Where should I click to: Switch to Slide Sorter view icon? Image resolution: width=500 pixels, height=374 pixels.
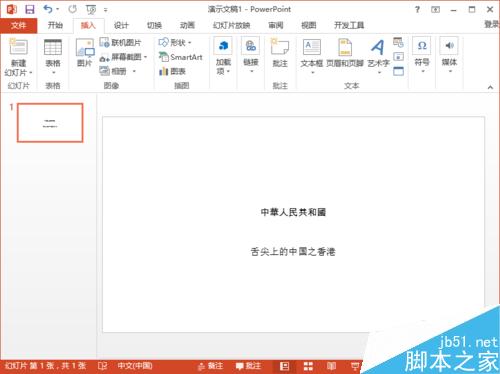[x=308, y=366]
